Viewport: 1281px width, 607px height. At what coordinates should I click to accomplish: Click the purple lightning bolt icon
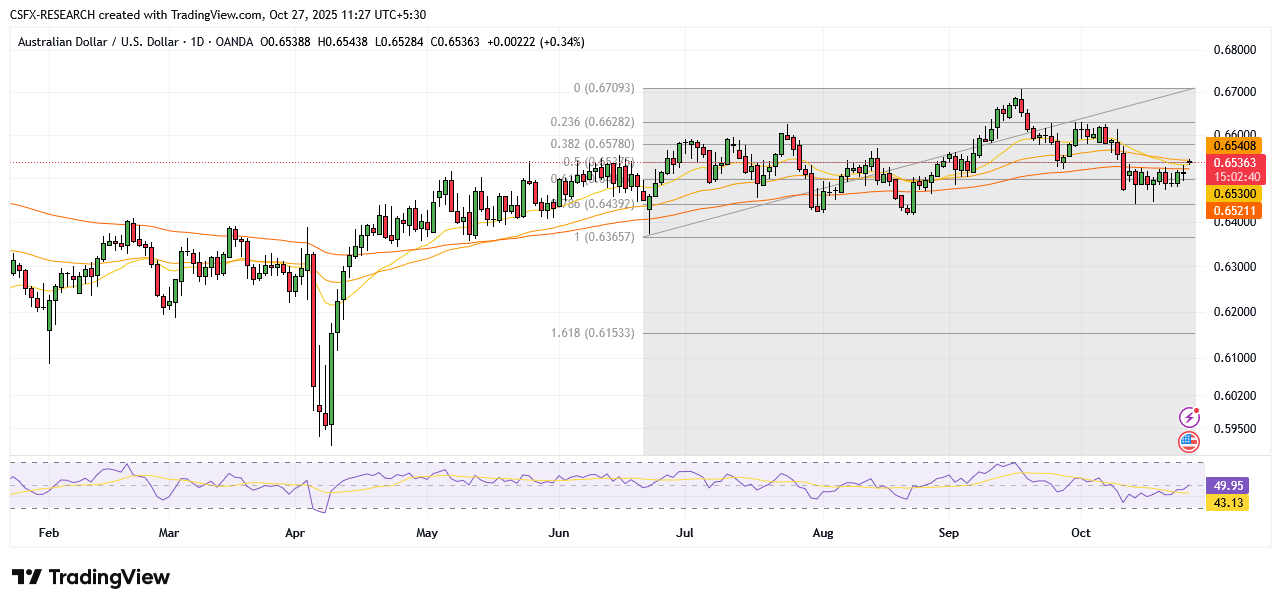coord(1188,417)
